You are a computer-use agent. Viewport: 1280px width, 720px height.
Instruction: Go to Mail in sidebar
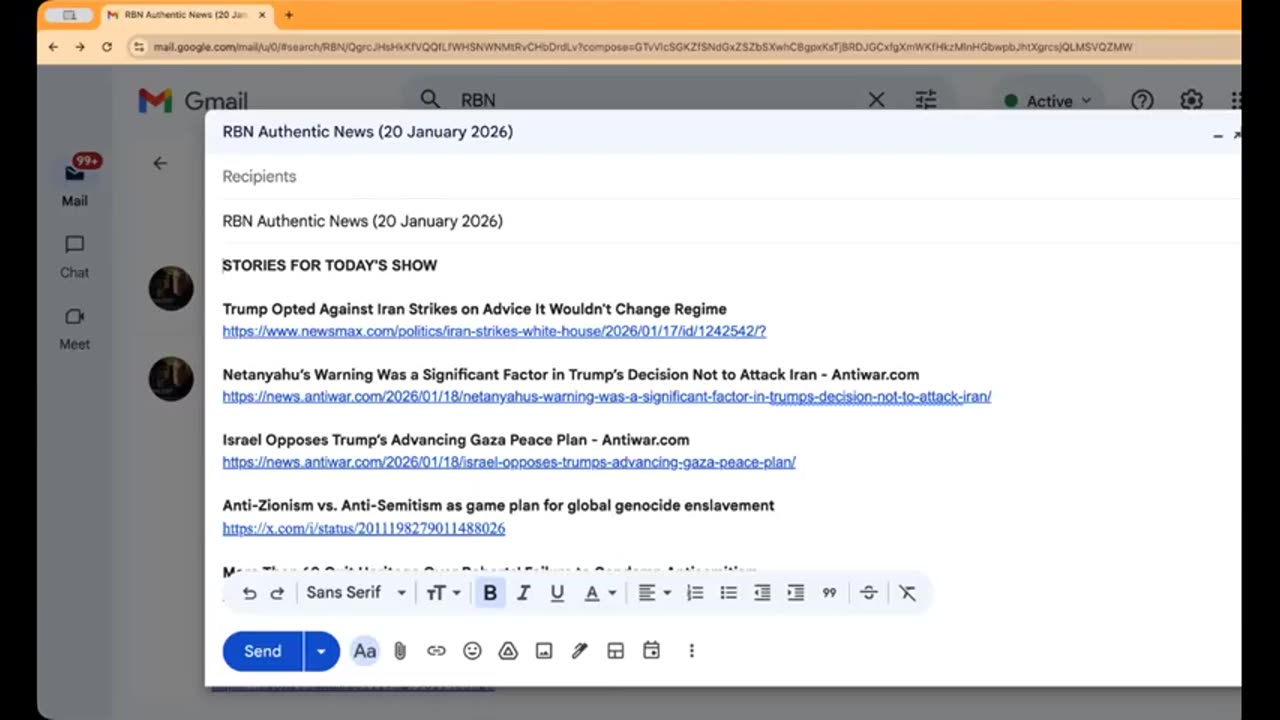pos(75,181)
